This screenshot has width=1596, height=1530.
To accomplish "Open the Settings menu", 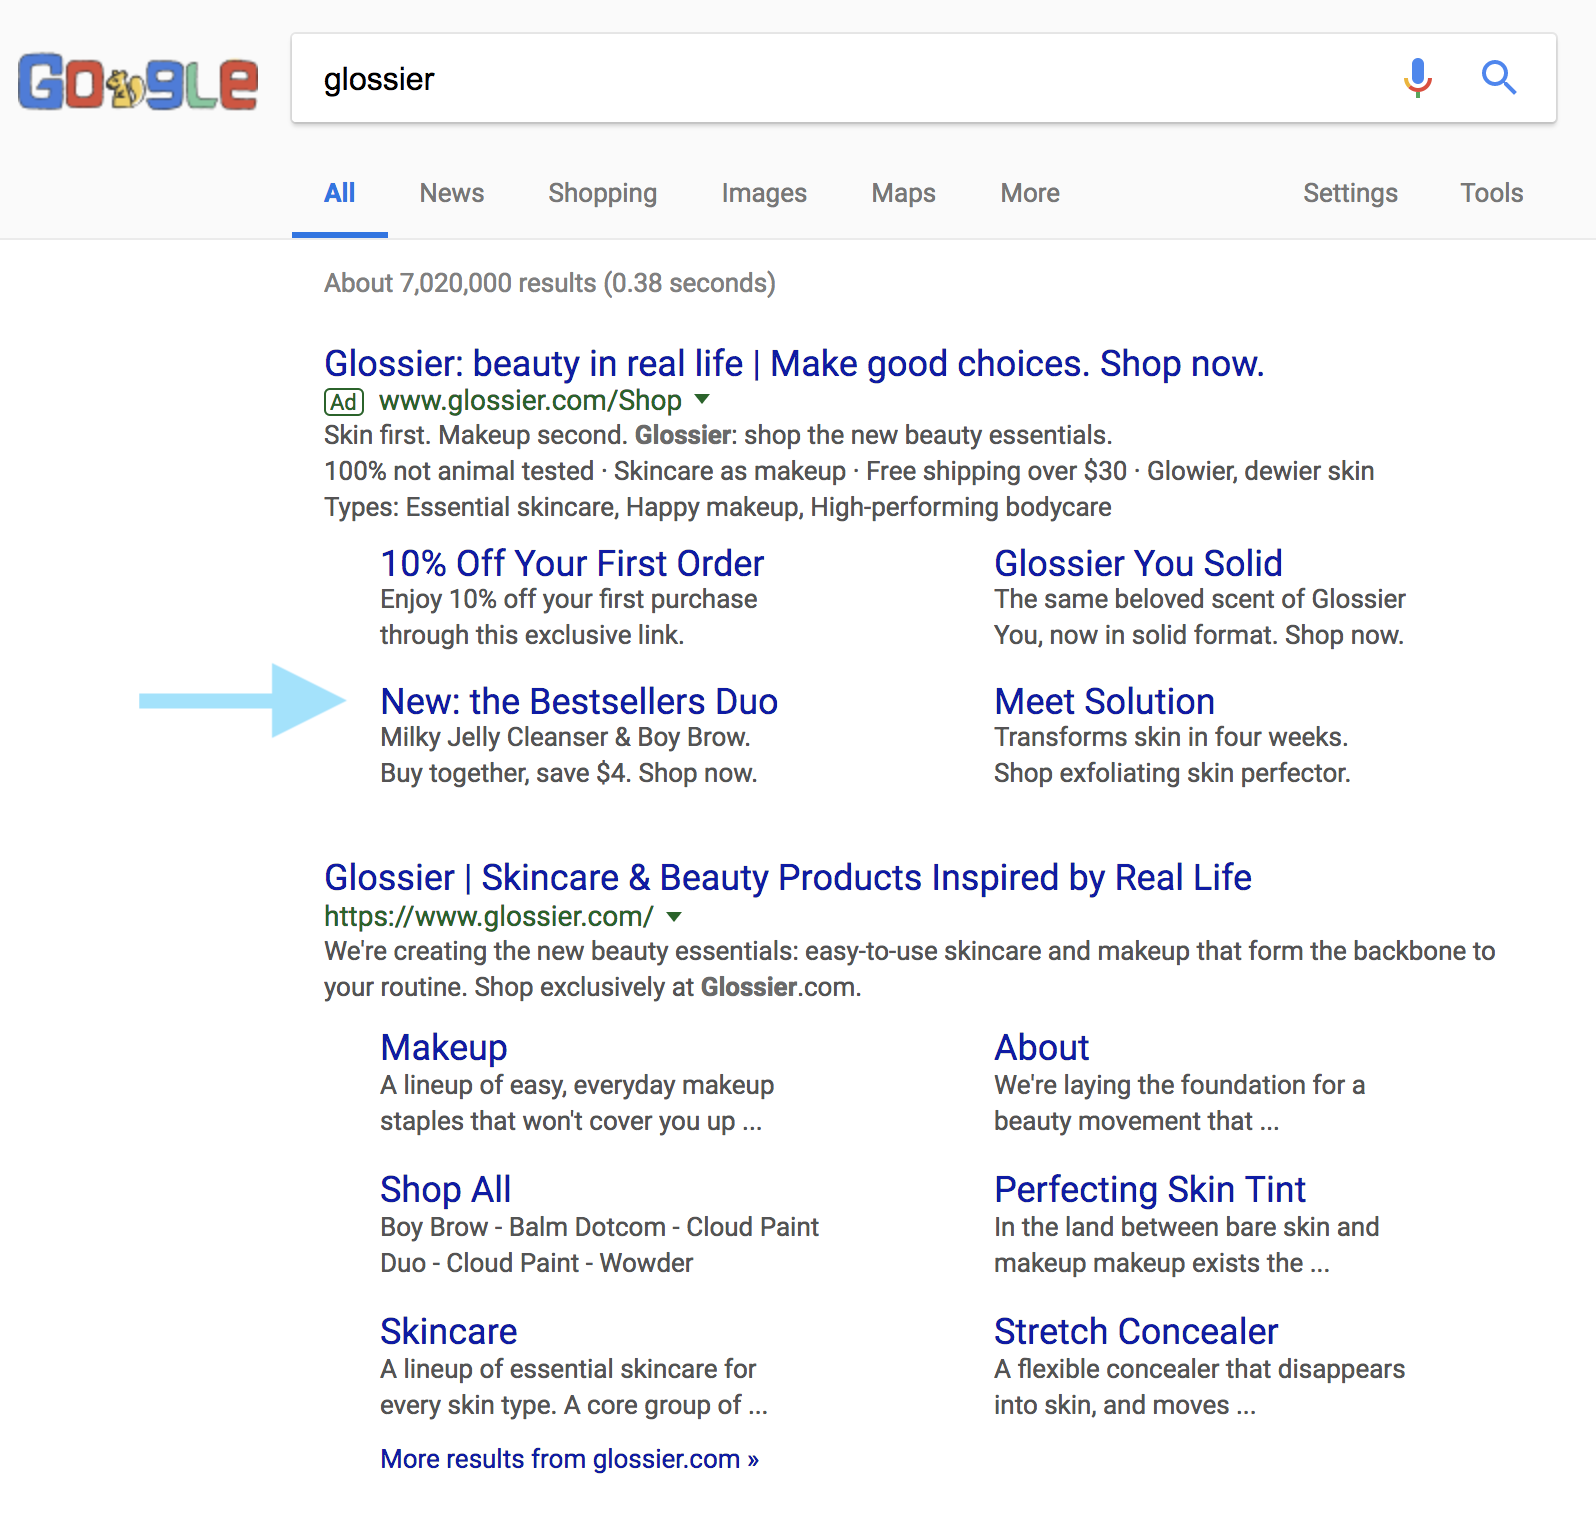I will click(x=1350, y=193).
